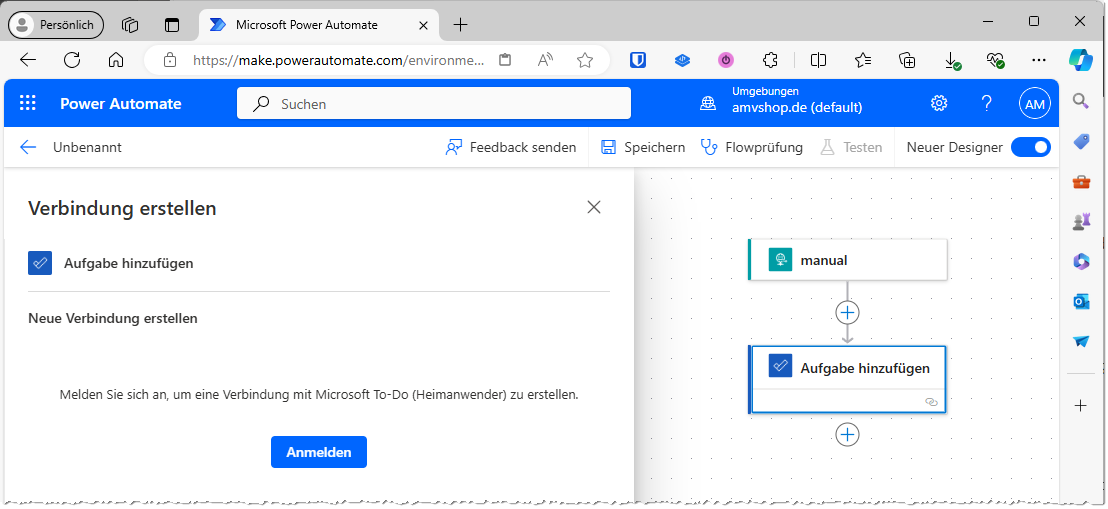This screenshot has width=1108, height=509.
Task: Add a step below Aufgabe hinzufügen
Action: tap(847, 434)
